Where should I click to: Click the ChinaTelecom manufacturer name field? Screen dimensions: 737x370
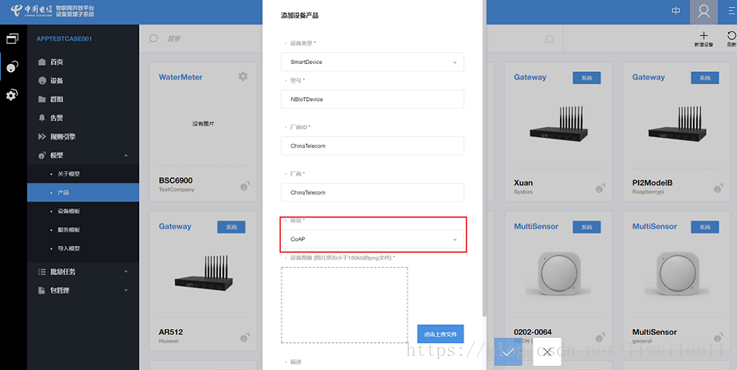[372, 192]
